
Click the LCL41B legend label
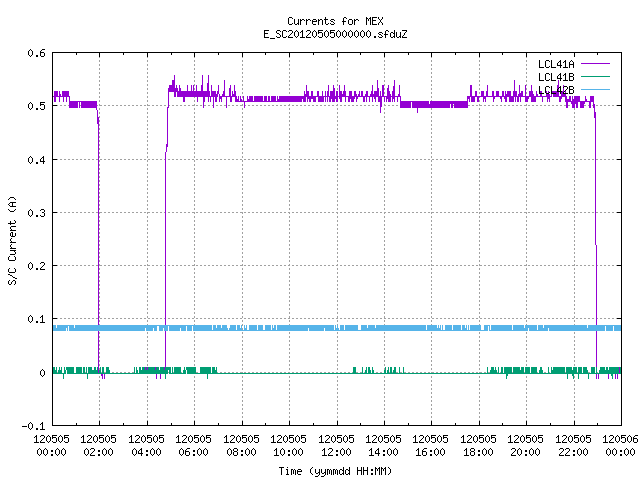(x=556, y=77)
